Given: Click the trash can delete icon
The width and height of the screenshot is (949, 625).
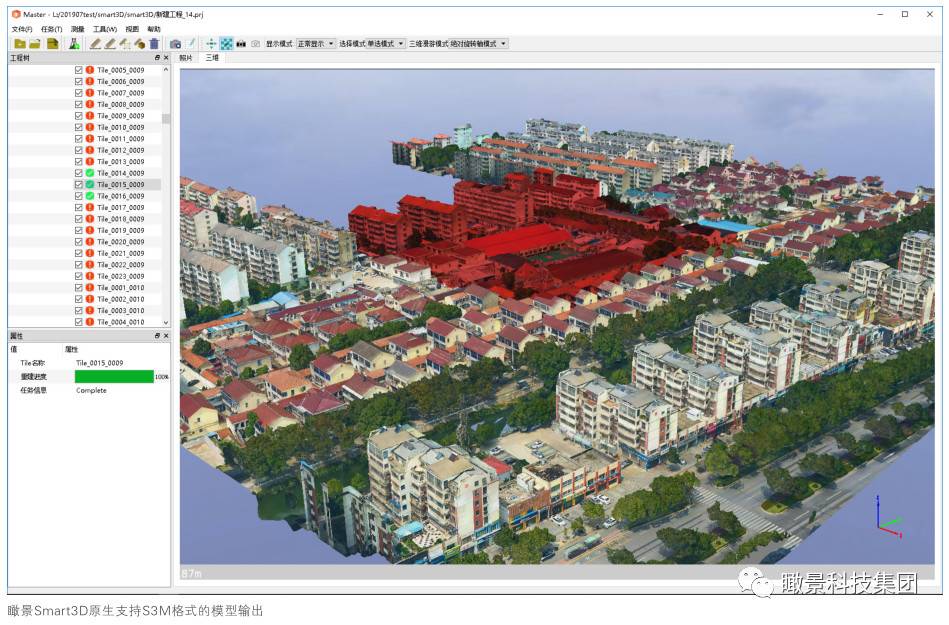Looking at the screenshot, I should (x=154, y=44).
